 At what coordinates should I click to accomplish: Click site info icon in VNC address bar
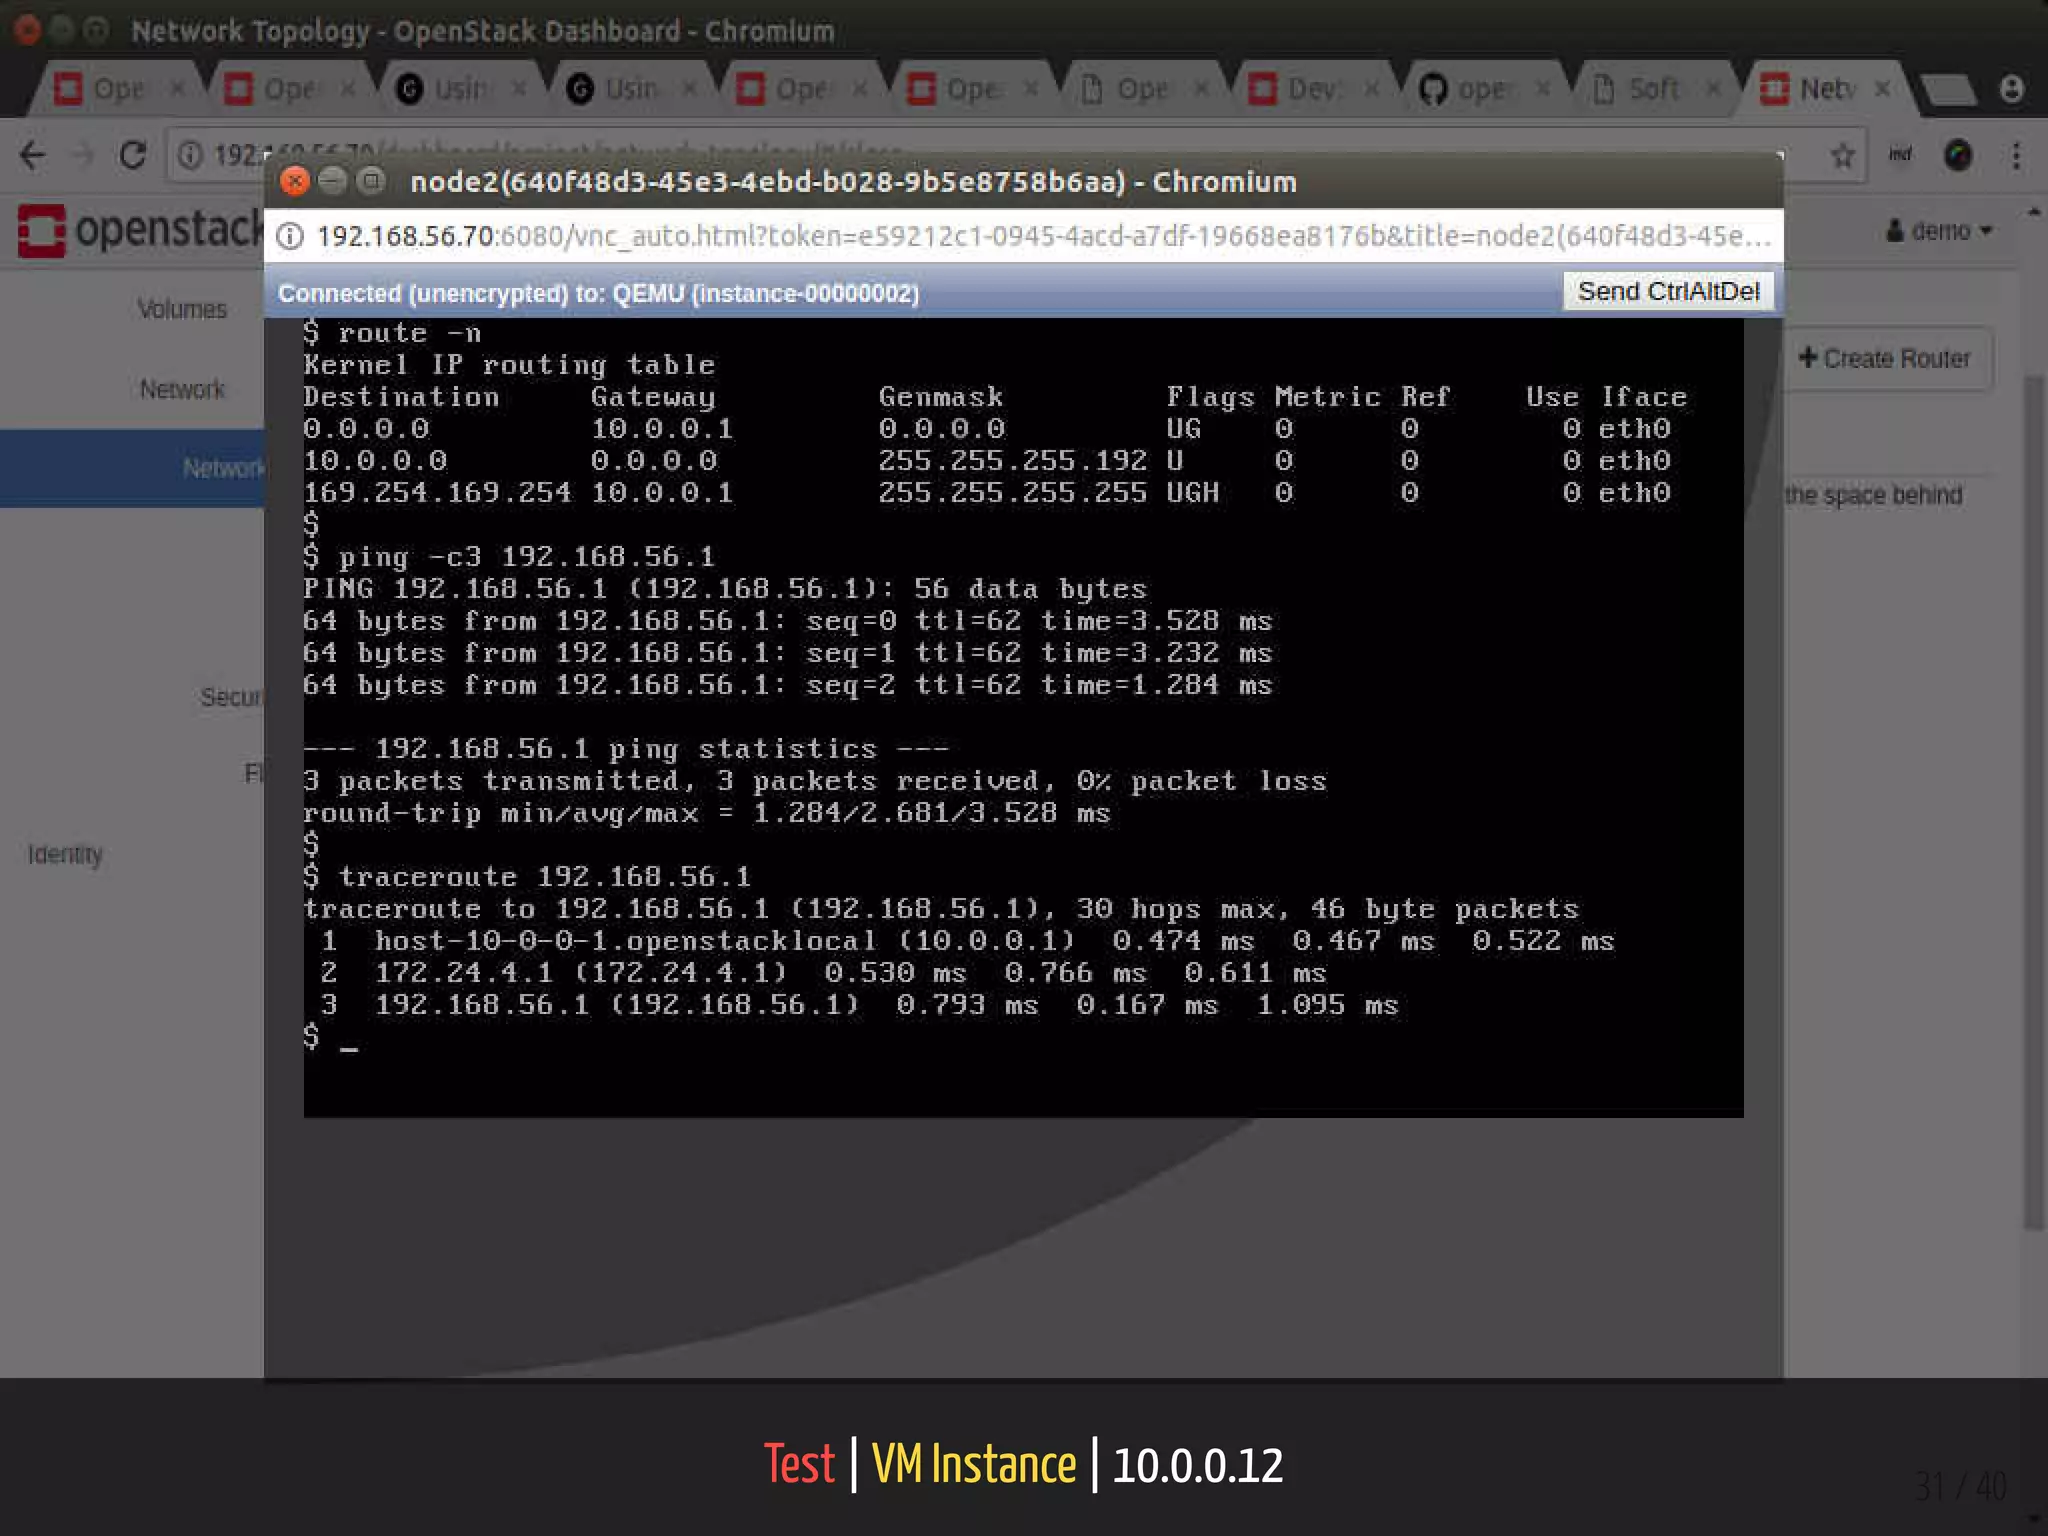tap(290, 236)
